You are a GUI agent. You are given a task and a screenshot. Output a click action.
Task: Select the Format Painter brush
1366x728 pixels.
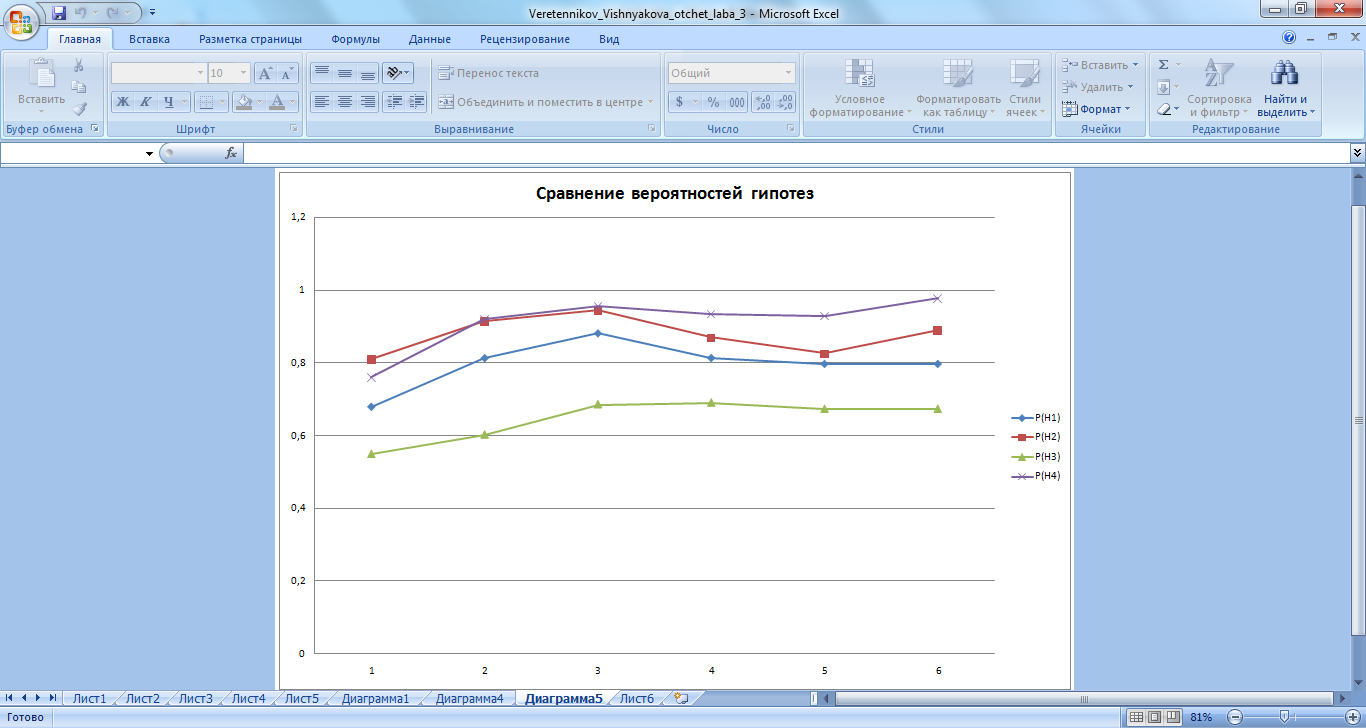(79, 108)
